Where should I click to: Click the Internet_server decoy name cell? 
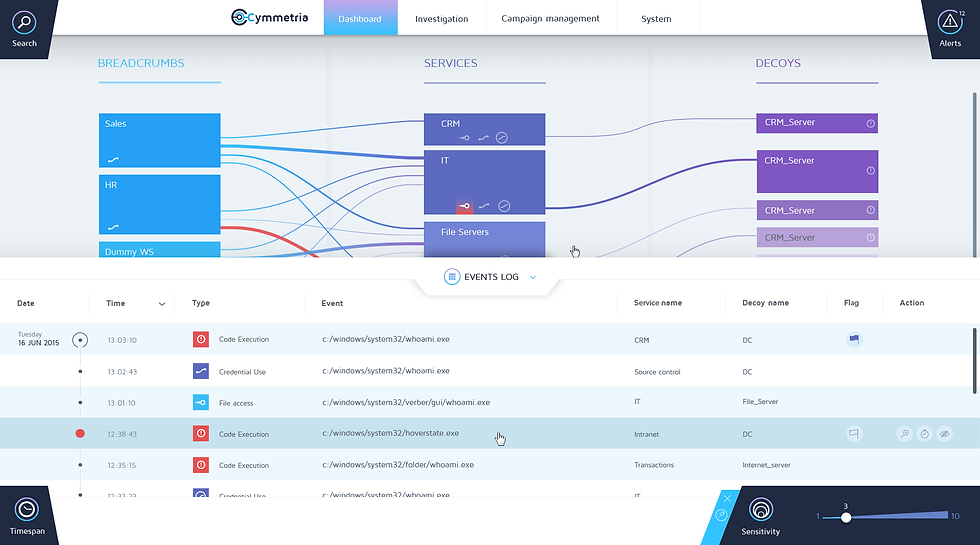pos(766,465)
